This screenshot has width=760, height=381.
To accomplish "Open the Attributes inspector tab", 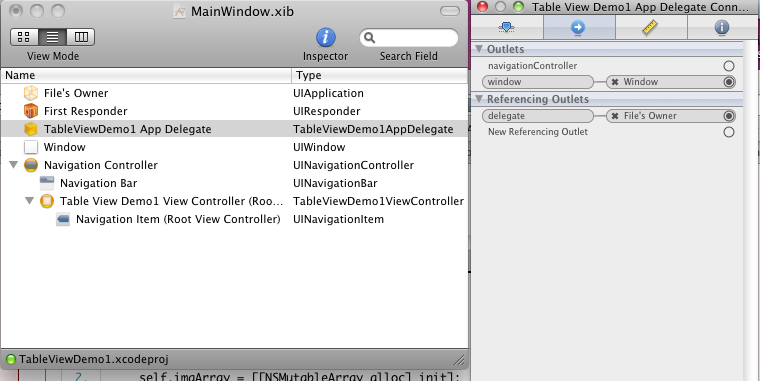I will coord(507,27).
